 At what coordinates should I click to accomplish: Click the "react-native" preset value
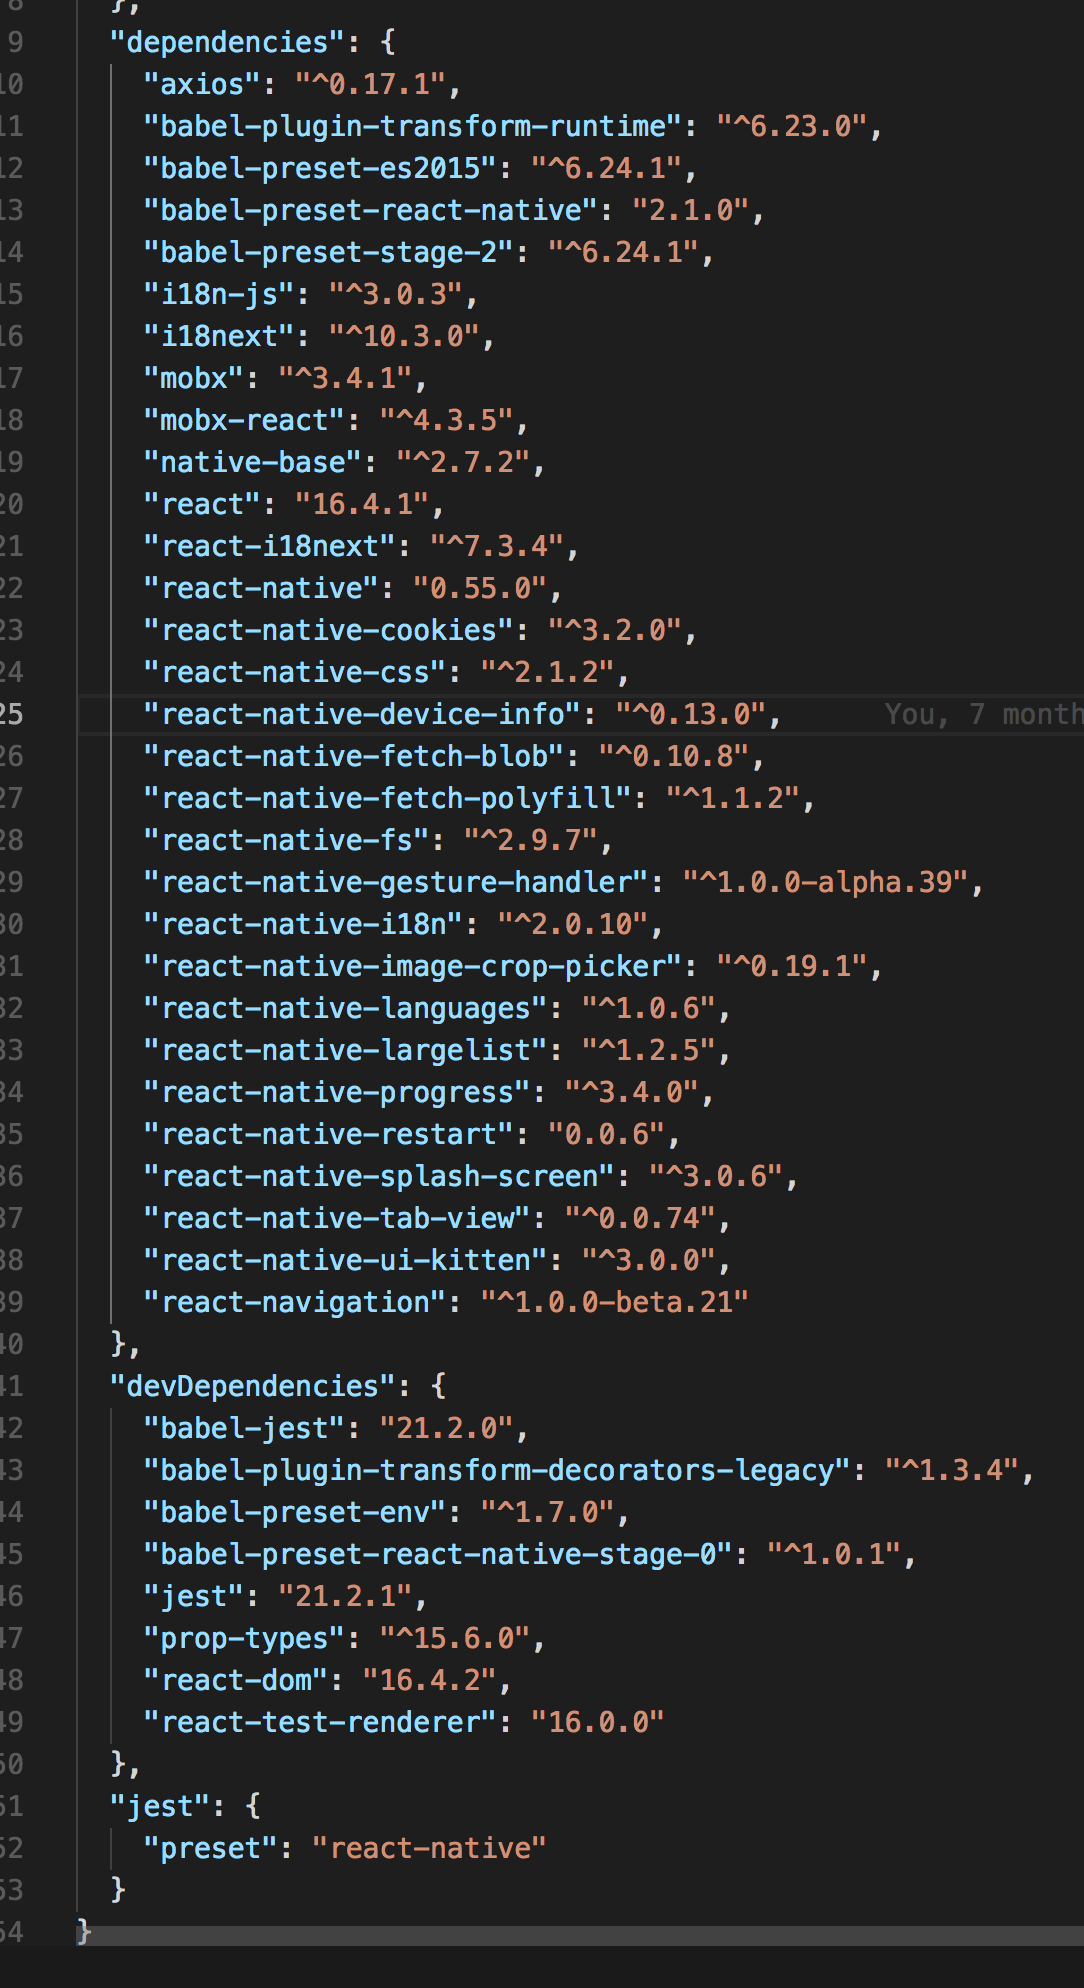pyautogui.click(x=429, y=1848)
